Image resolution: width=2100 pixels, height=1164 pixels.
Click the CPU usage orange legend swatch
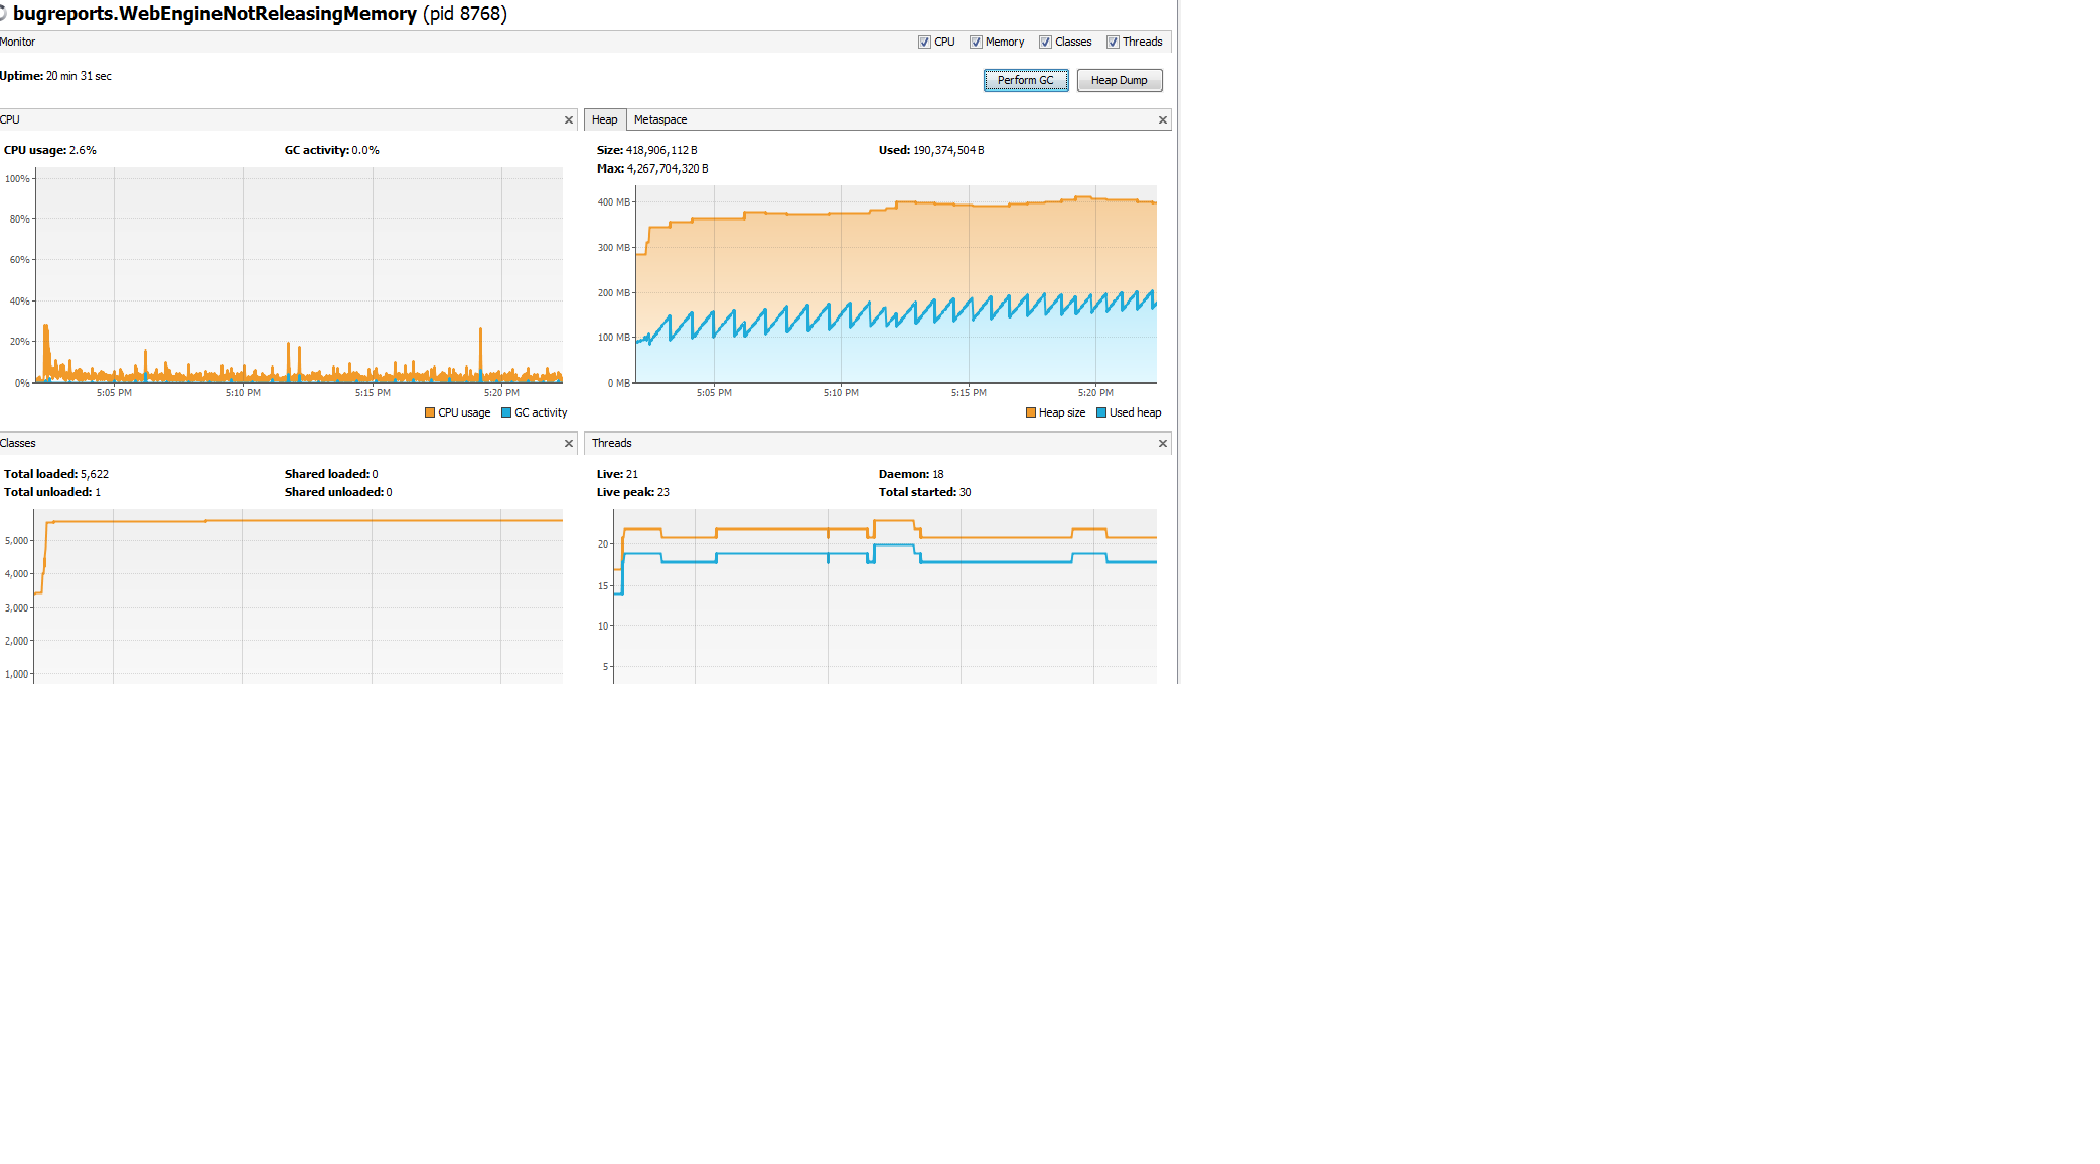[x=430, y=413]
